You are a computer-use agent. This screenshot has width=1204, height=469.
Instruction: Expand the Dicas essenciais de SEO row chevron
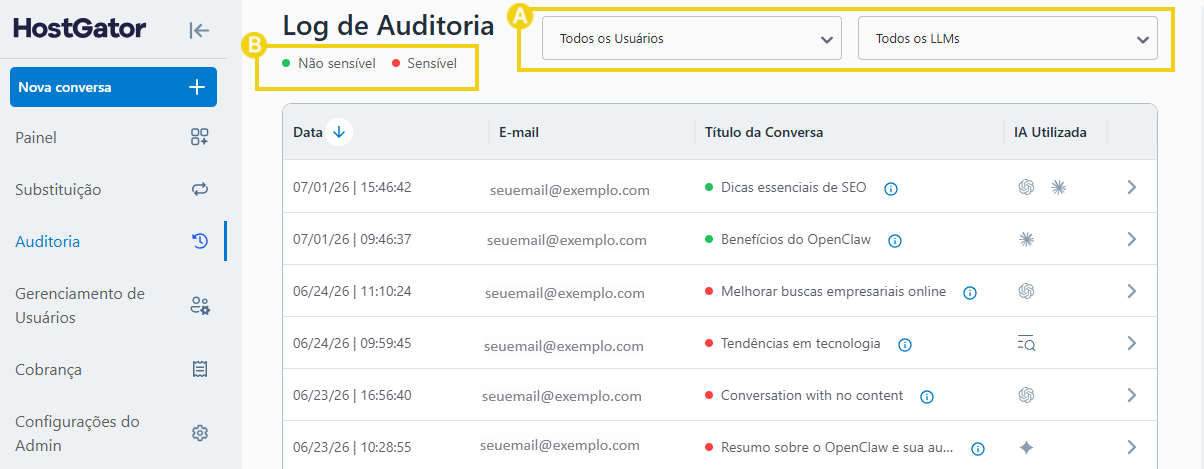coord(1132,187)
